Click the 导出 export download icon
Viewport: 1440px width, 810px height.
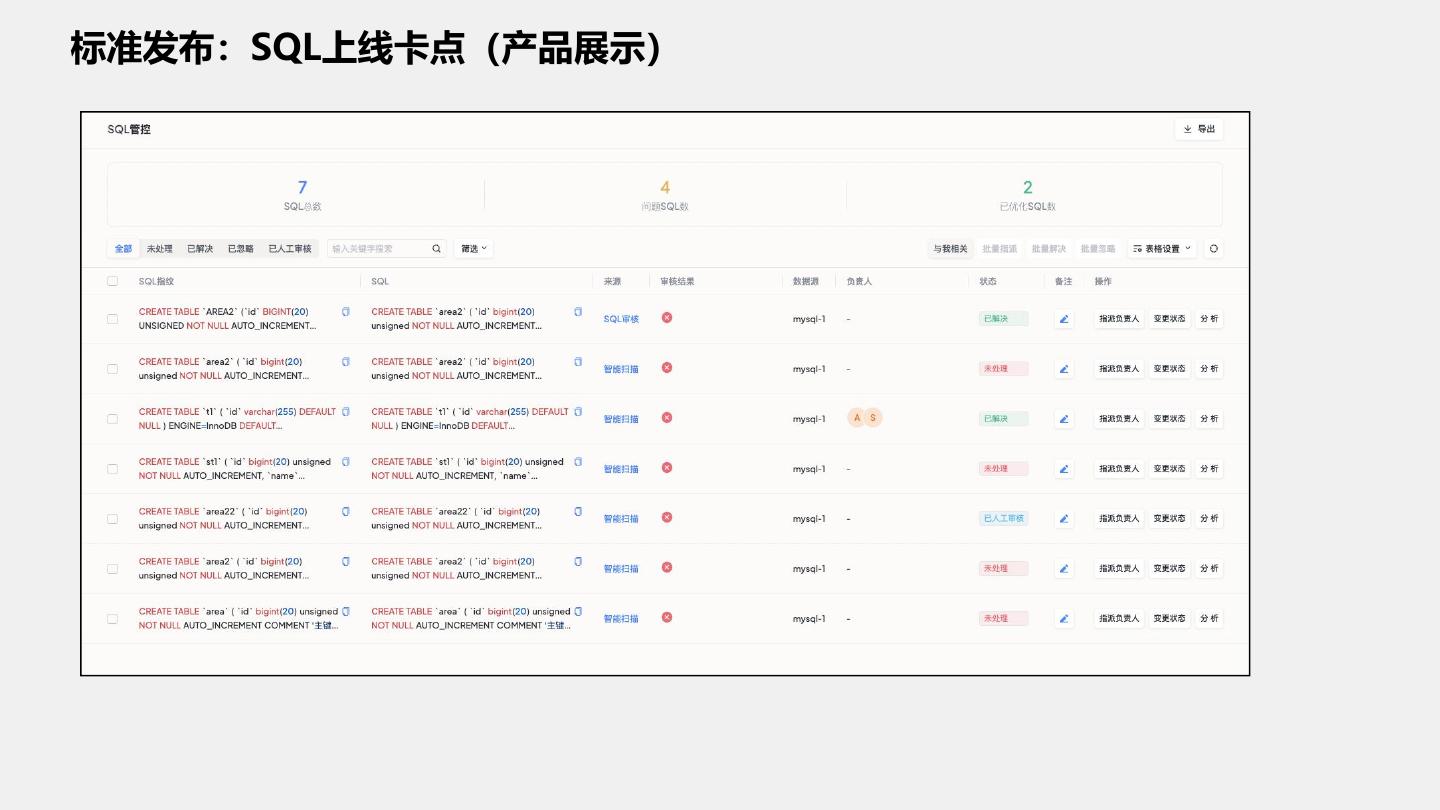click(1188, 129)
